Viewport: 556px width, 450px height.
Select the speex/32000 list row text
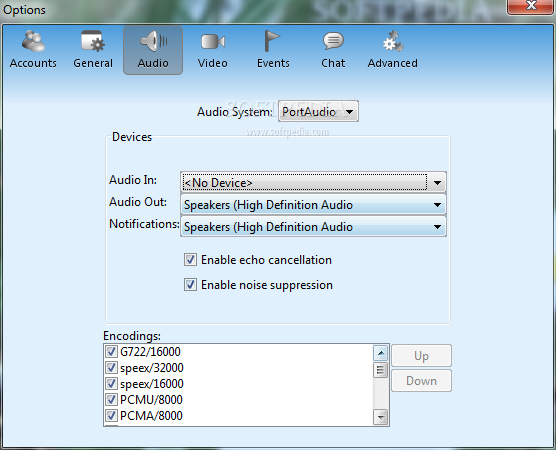(x=152, y=368)
